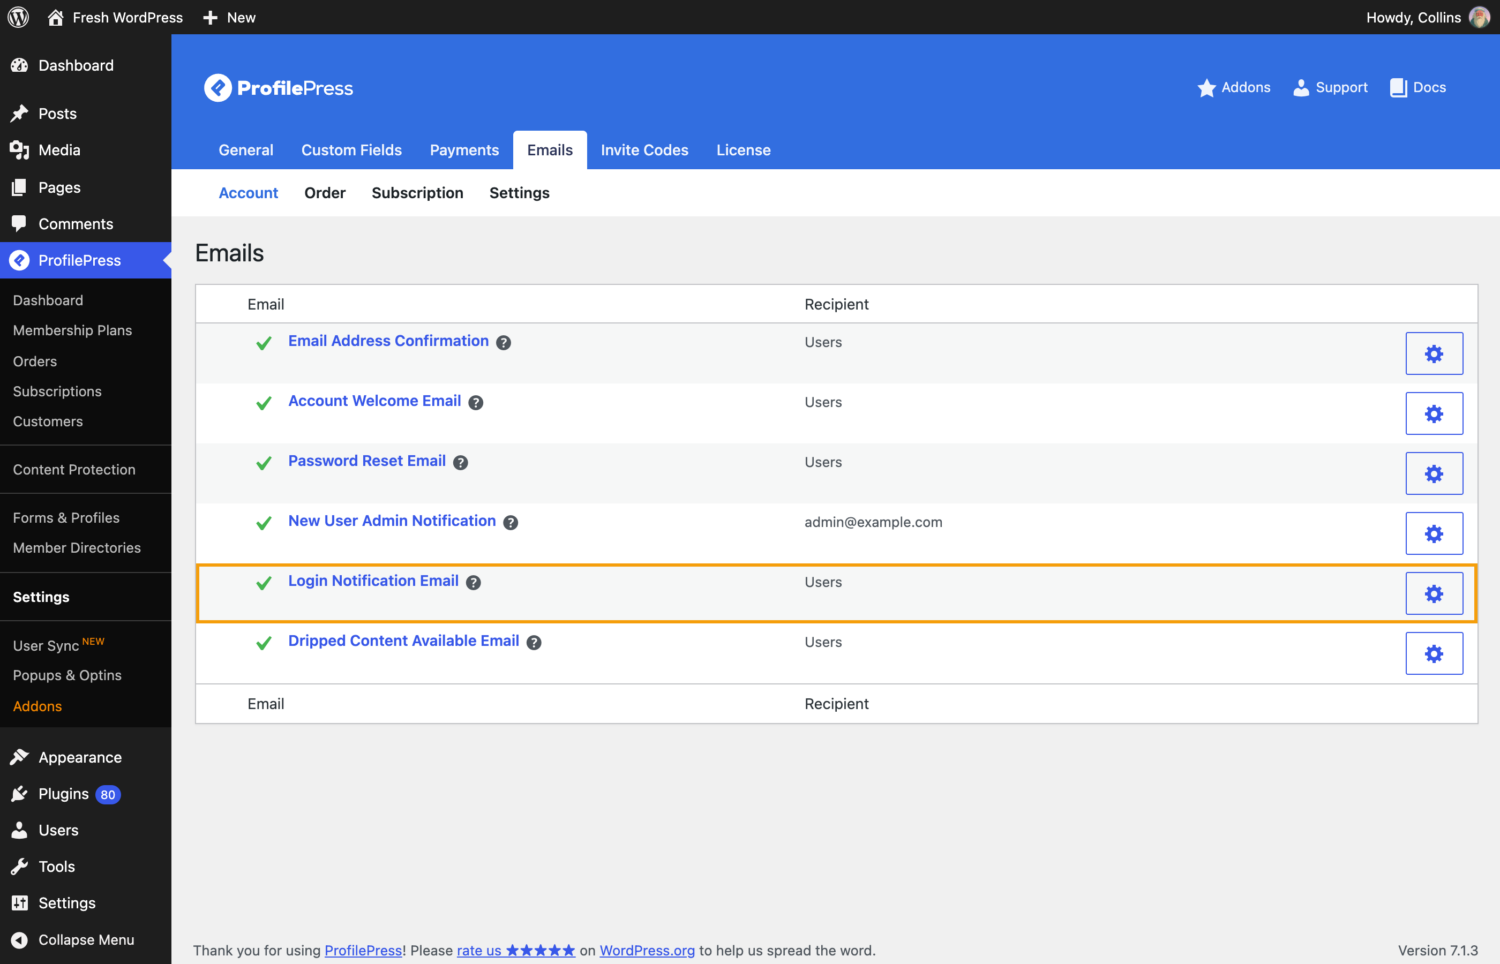1500x964 pixels.
Task: Open Docs in ProfilePress header
Action: [1418, 87]
